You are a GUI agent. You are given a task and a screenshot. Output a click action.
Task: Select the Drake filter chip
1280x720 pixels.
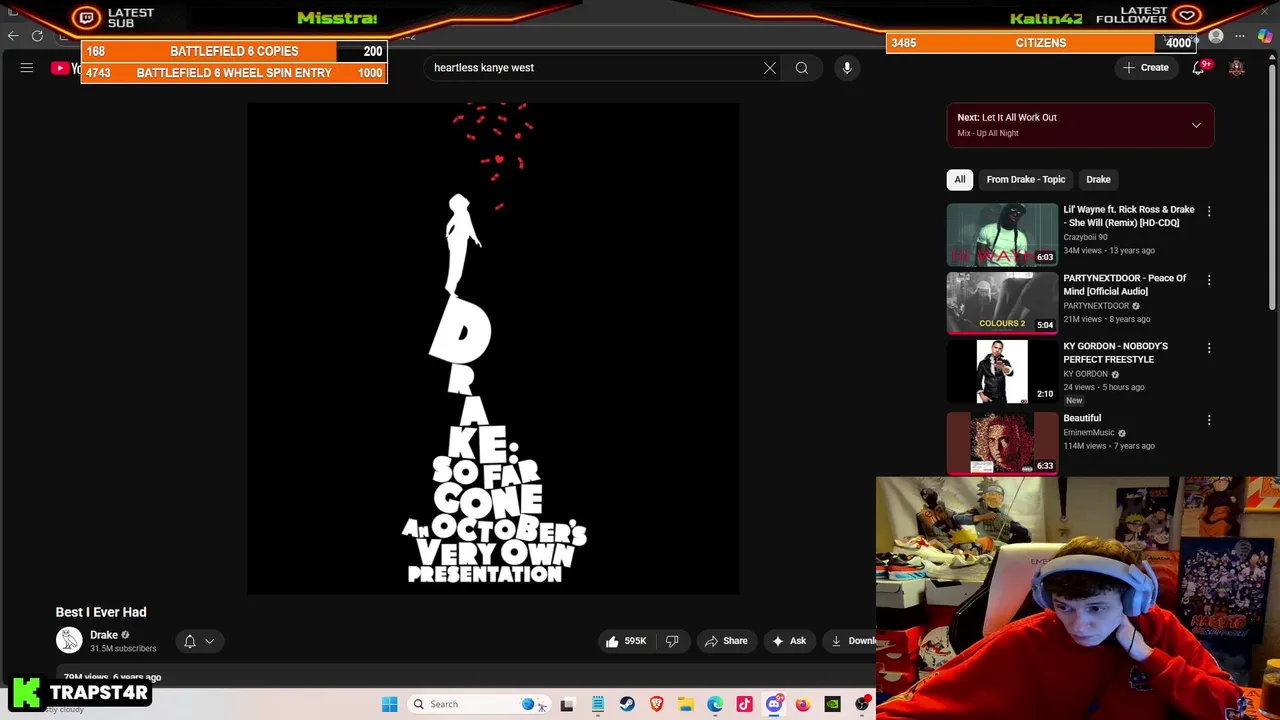pos(1098,179)
